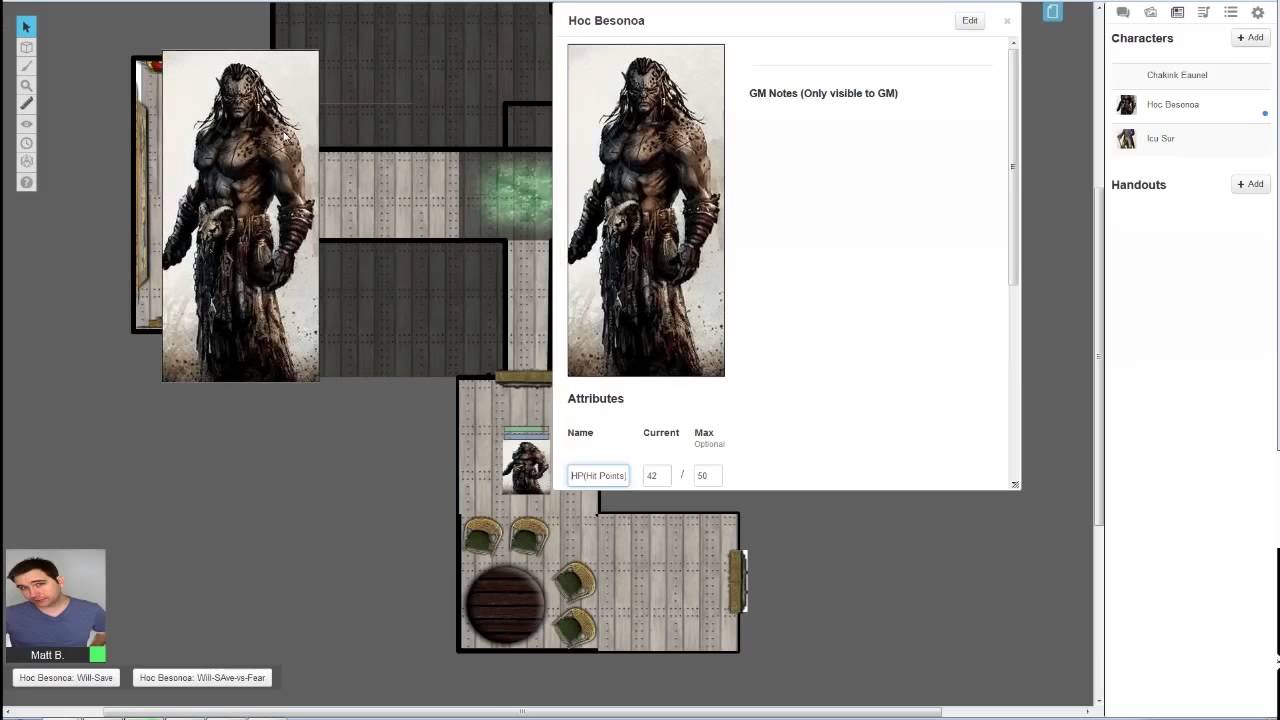Open the eye Fog of War tool
Viewport: 1280px width, 720px height.
[26, 124]
